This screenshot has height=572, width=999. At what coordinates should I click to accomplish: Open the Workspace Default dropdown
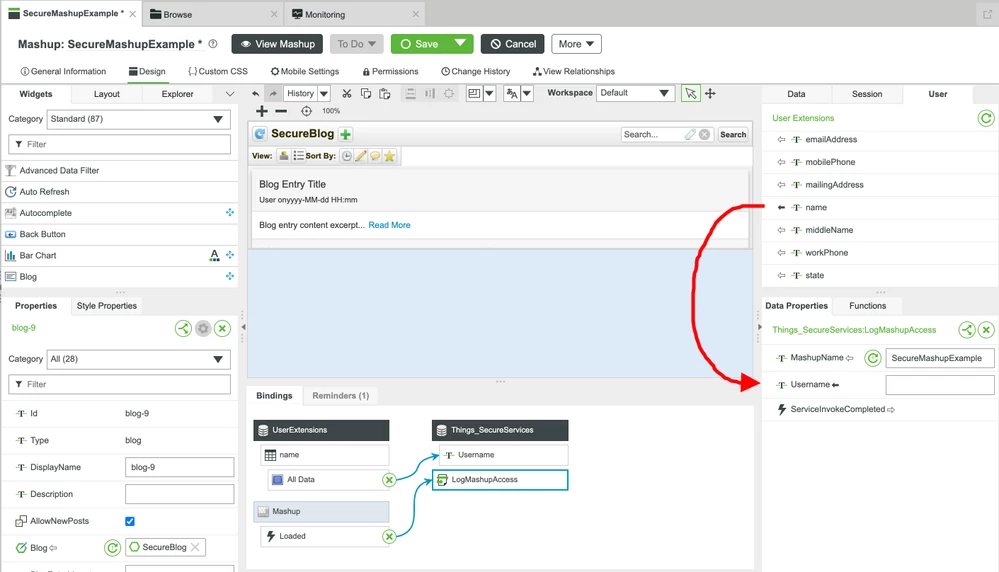click(x=635, y=93)
